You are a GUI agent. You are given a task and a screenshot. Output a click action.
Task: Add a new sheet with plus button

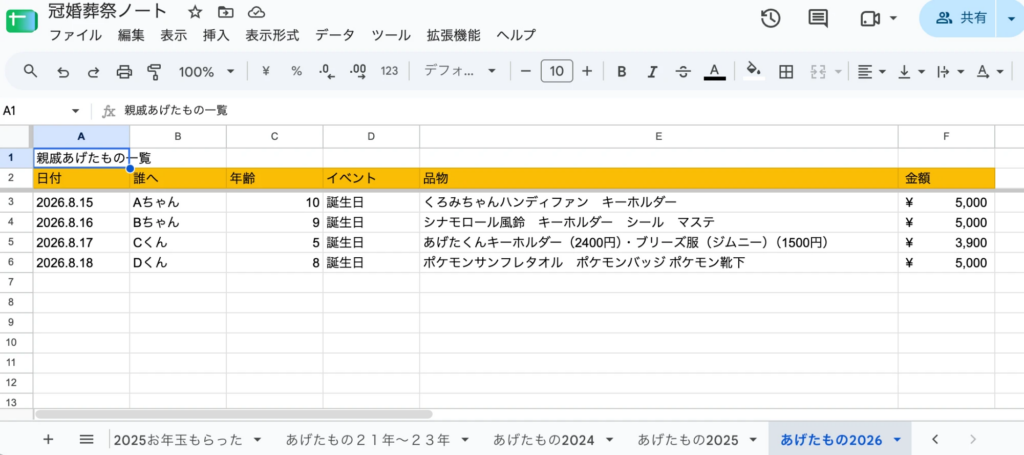click(x=48, y=439)
